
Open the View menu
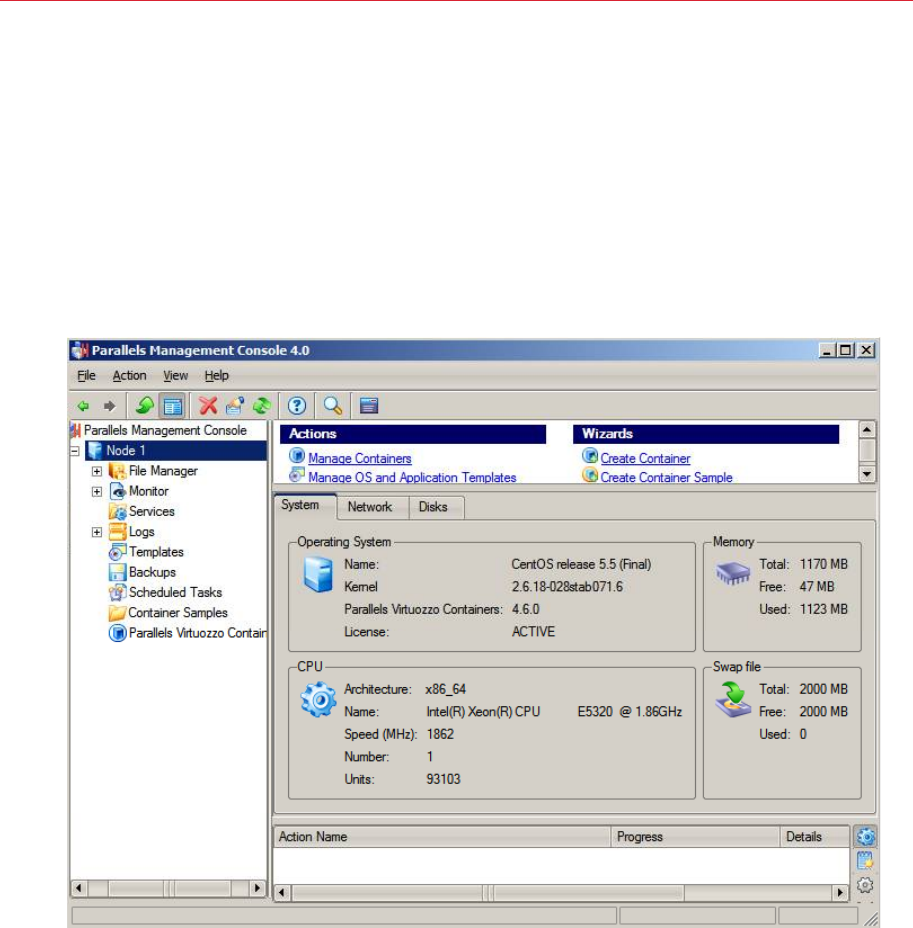176,375
